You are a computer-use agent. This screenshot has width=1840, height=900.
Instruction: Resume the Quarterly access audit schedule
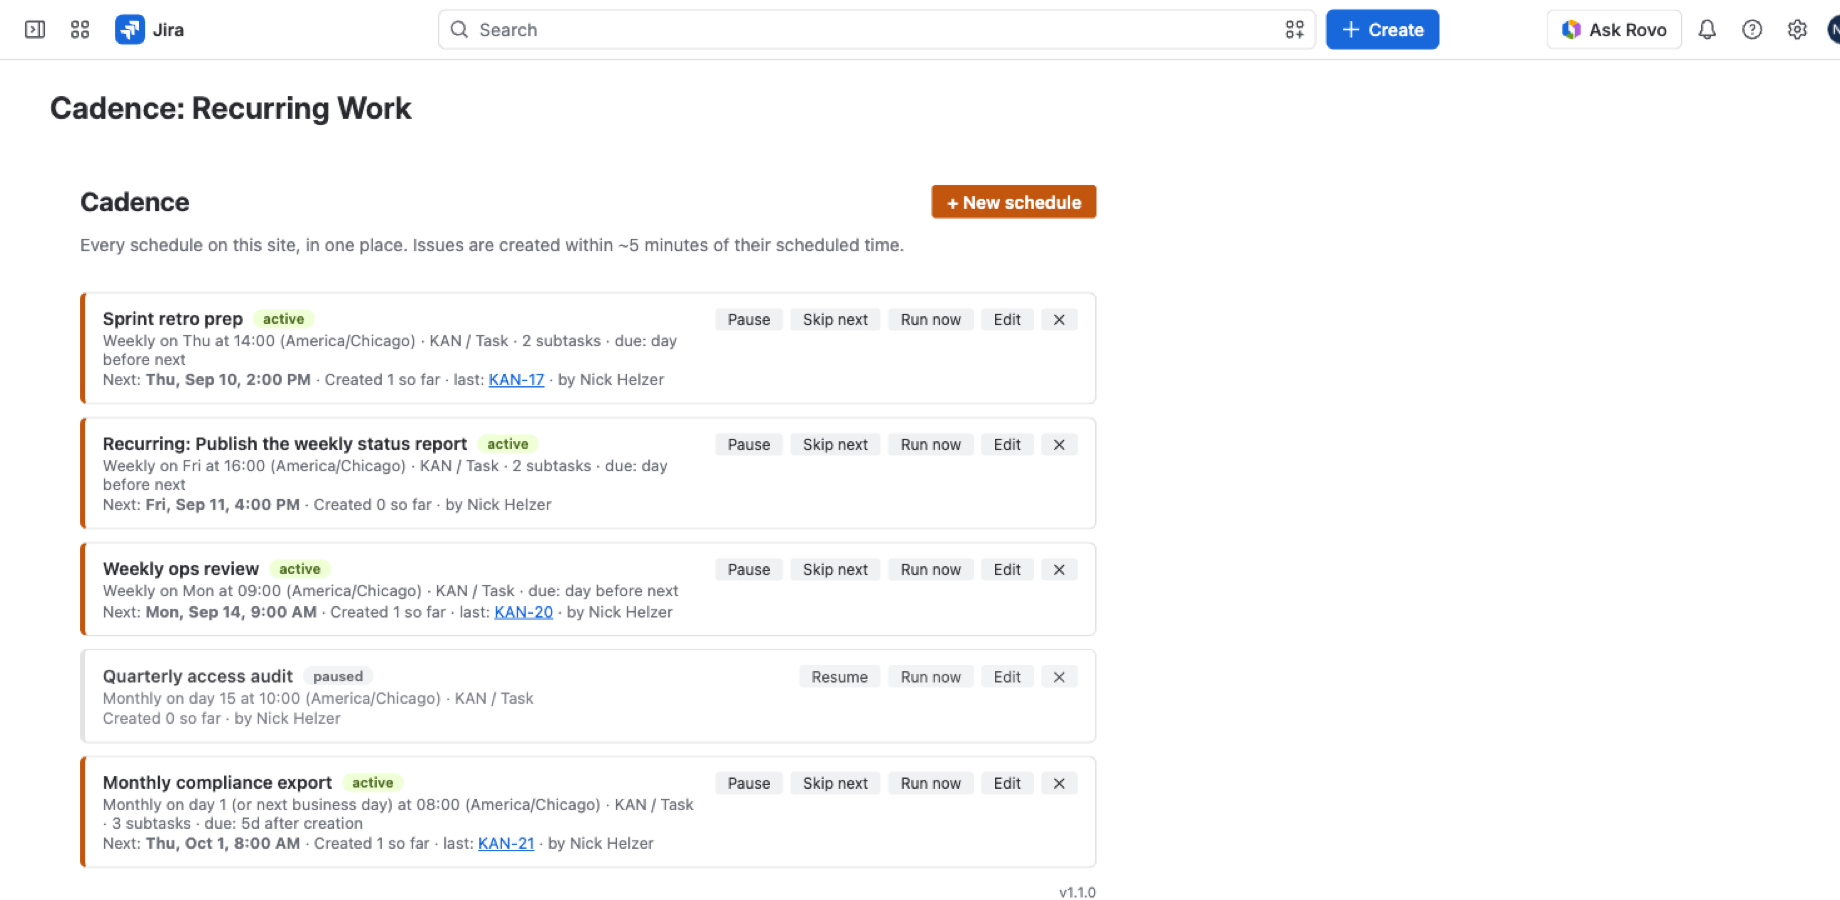click(839, 677)
